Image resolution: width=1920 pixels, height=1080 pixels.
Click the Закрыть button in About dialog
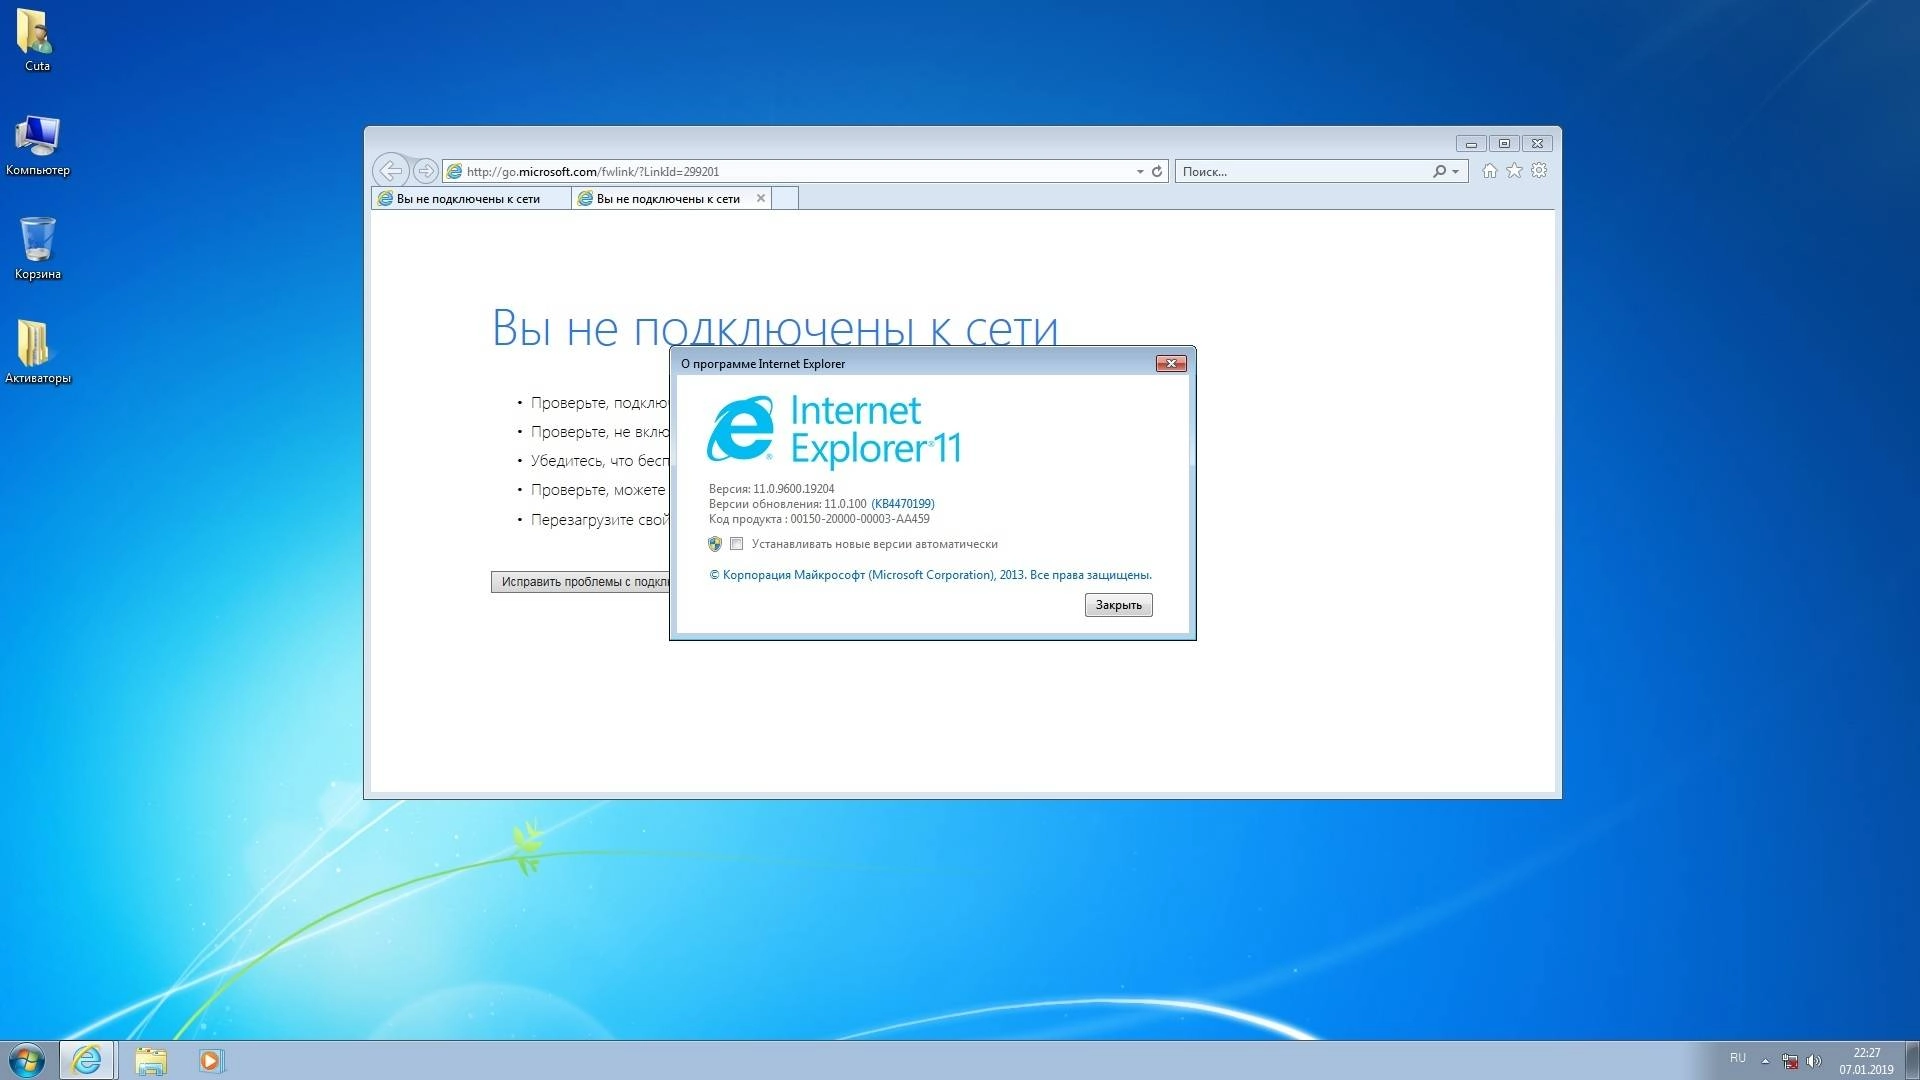pyautogui.click(x=1118, y=605)
